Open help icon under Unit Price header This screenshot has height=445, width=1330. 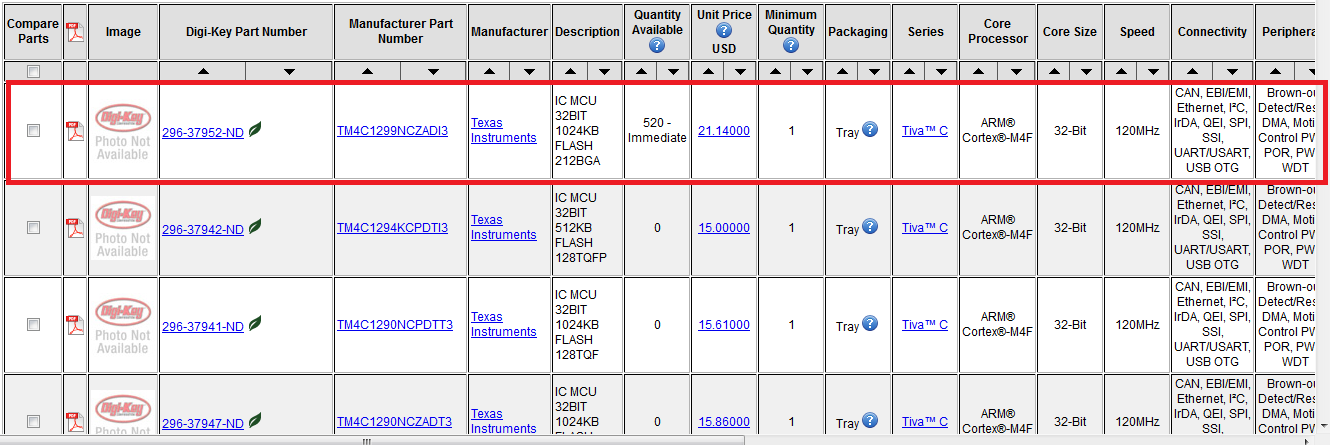coord(724,31)
